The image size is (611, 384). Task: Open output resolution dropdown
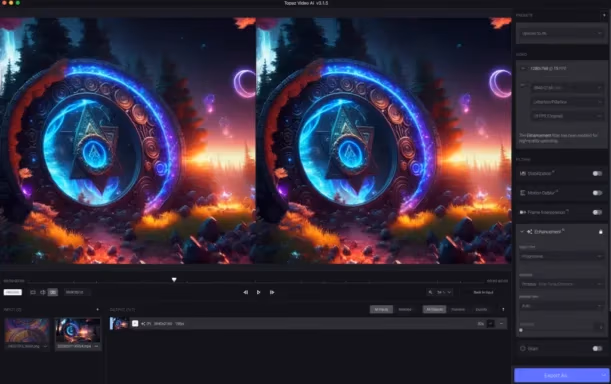coord(567,88)
